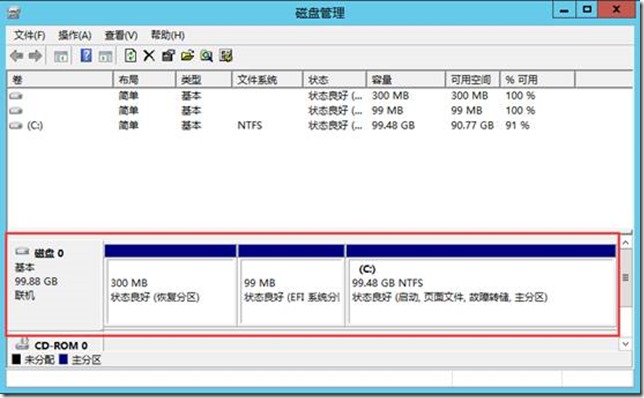Click the Back arrow toolbar icon
This screenshot has height=398, width=644.
[16, 56]
